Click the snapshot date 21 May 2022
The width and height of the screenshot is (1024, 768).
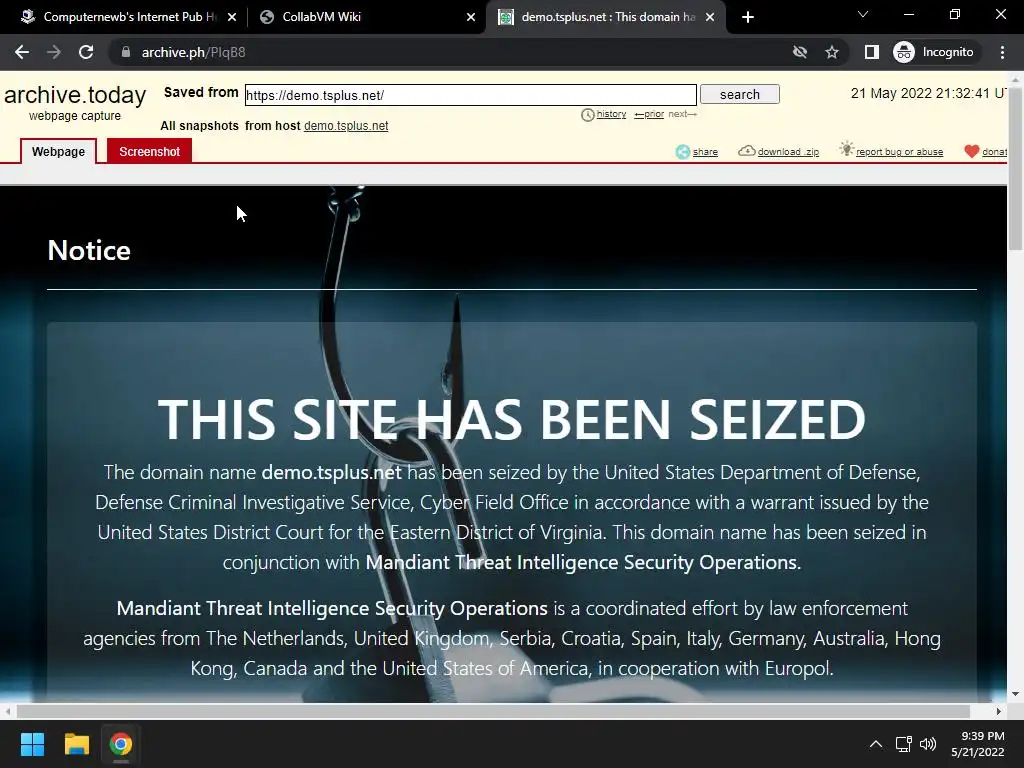click(928, 93)
